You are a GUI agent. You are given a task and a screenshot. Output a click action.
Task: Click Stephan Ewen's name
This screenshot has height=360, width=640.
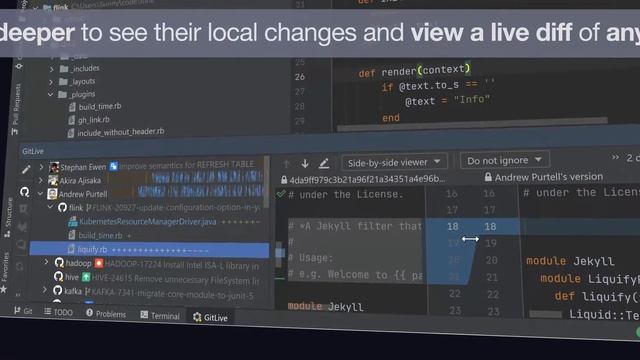tap(83, 167)
